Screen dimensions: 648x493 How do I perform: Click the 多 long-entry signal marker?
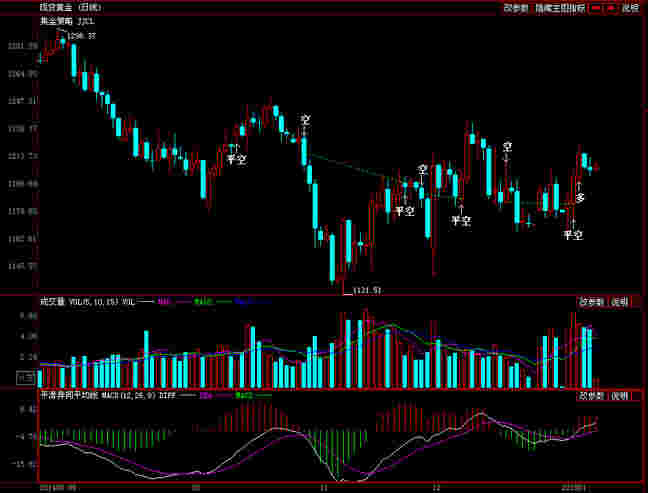coord(580,197)
